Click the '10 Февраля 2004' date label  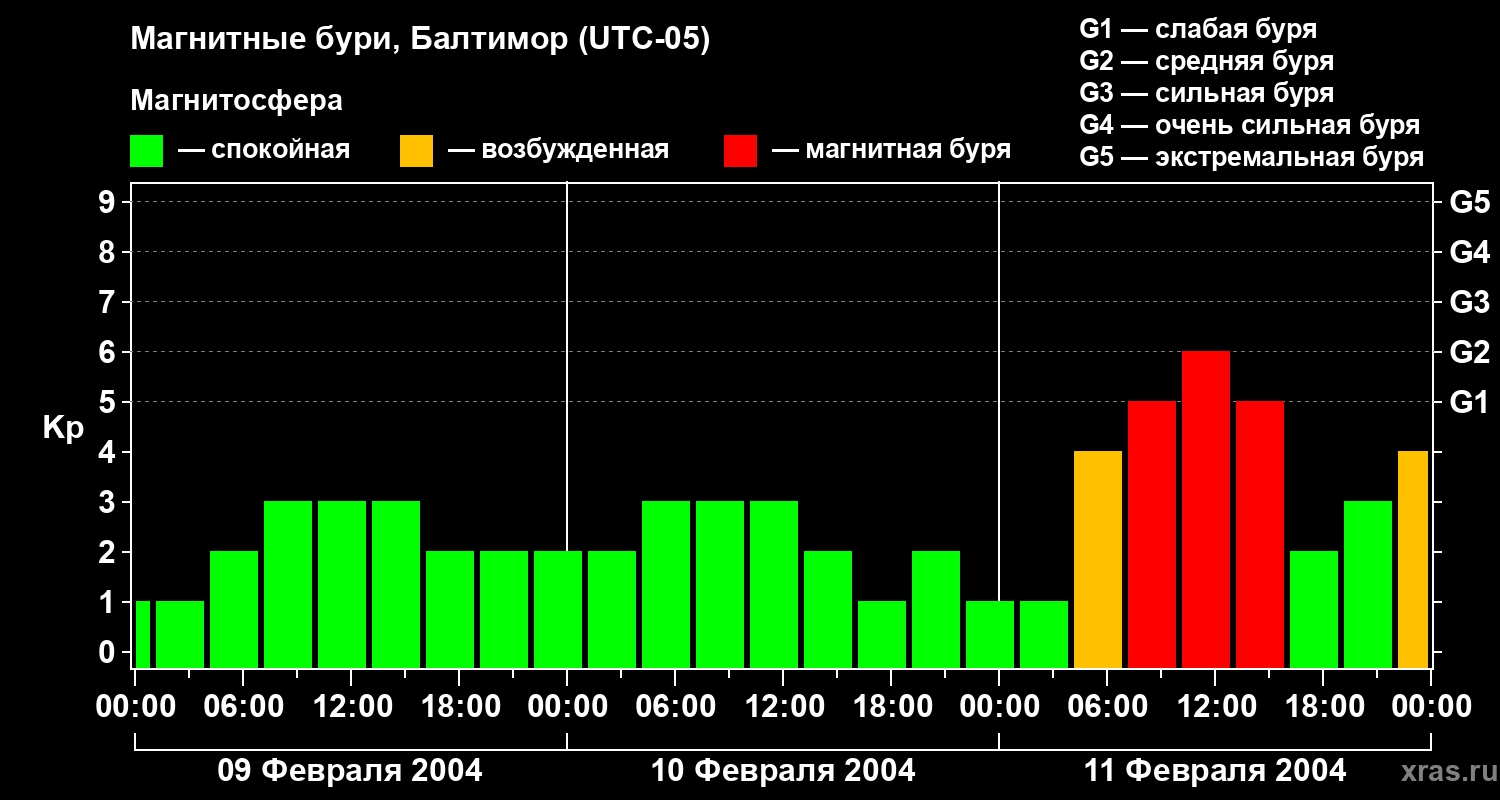pos(783,771)
